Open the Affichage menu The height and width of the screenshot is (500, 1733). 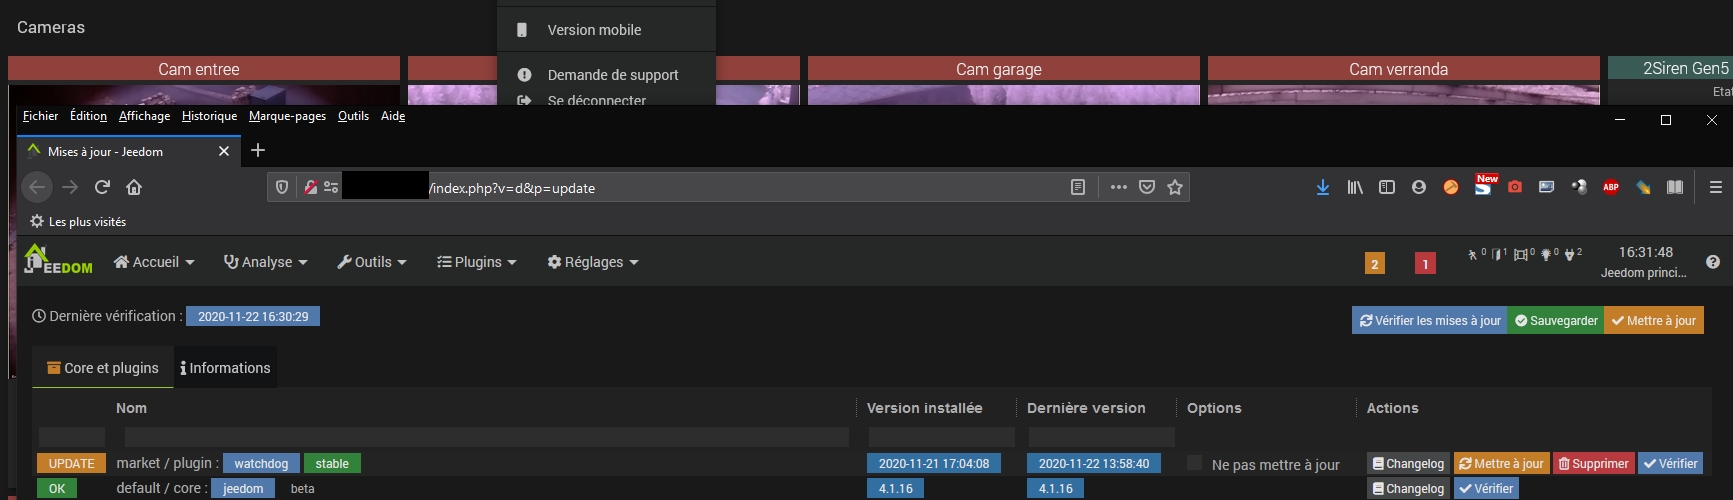pos(144,116)
